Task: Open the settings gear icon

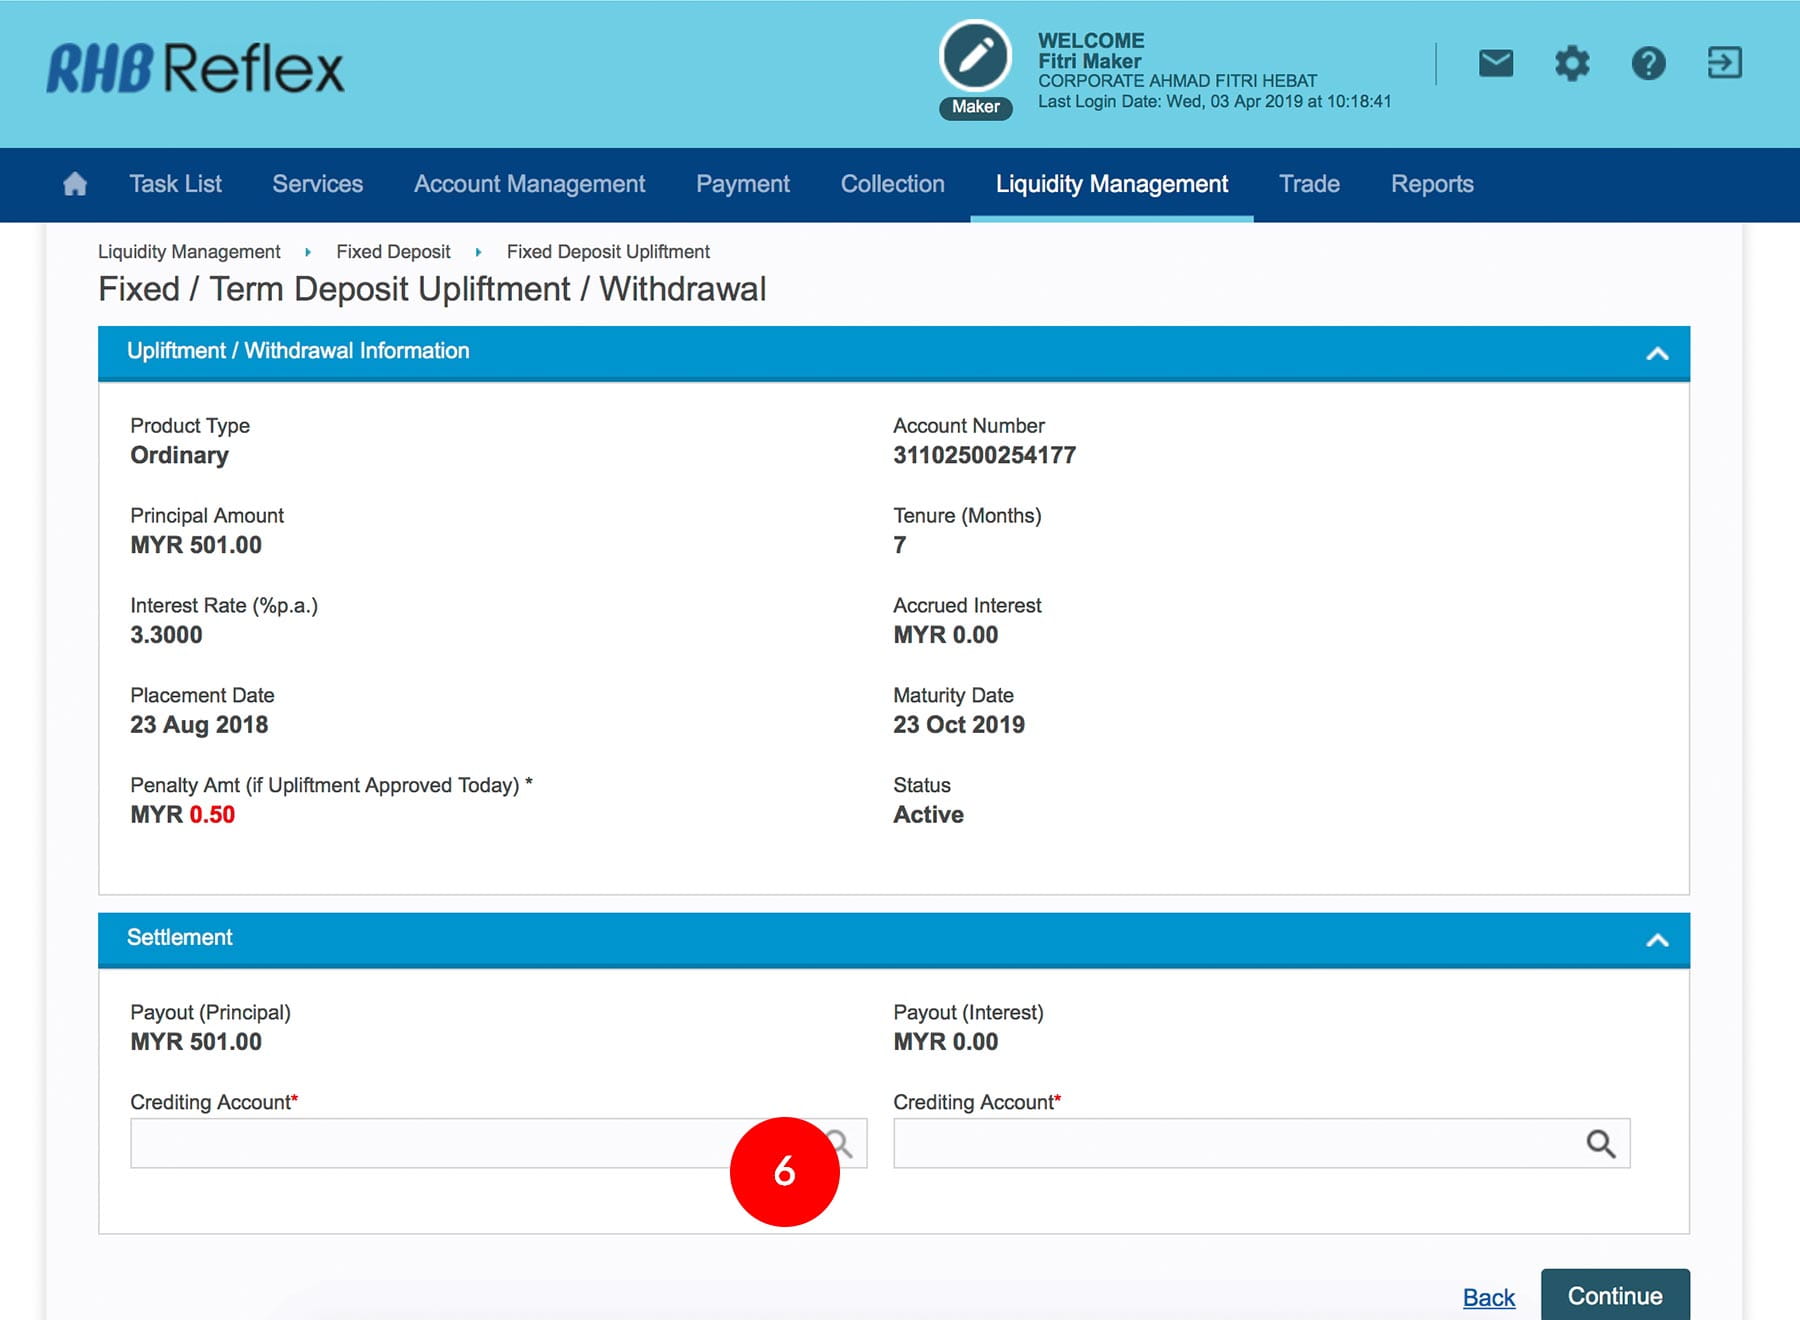Action: point(1571,64)
